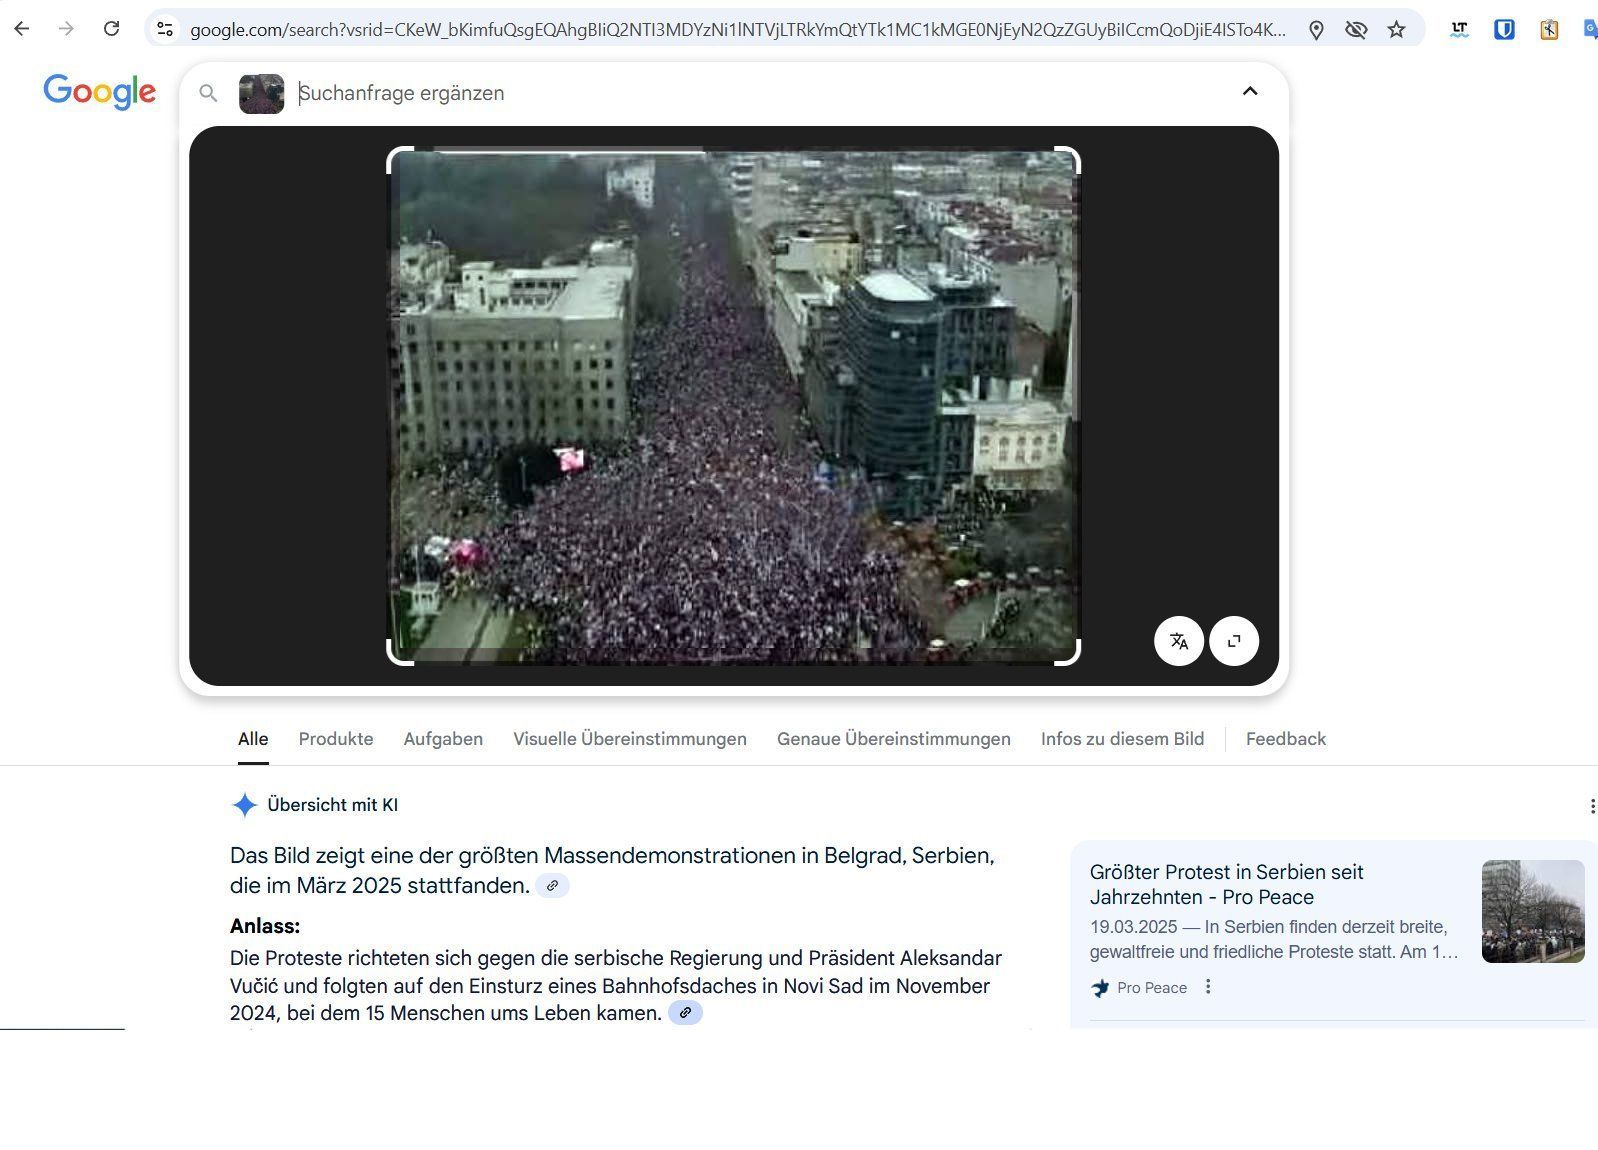Viewport: 1598px width, 1150px height.
Task: Click the browser forward arrow
Action: pos(66,29)
